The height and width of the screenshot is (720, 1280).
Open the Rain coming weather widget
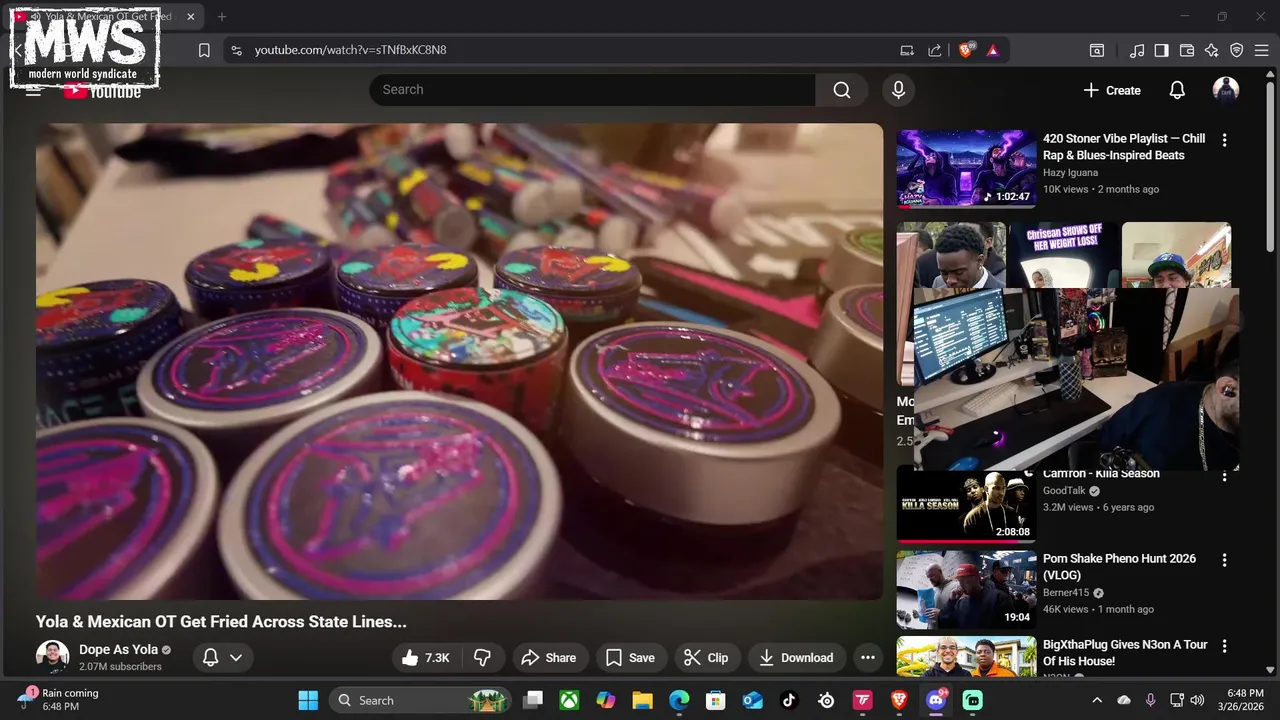(58, 700)
